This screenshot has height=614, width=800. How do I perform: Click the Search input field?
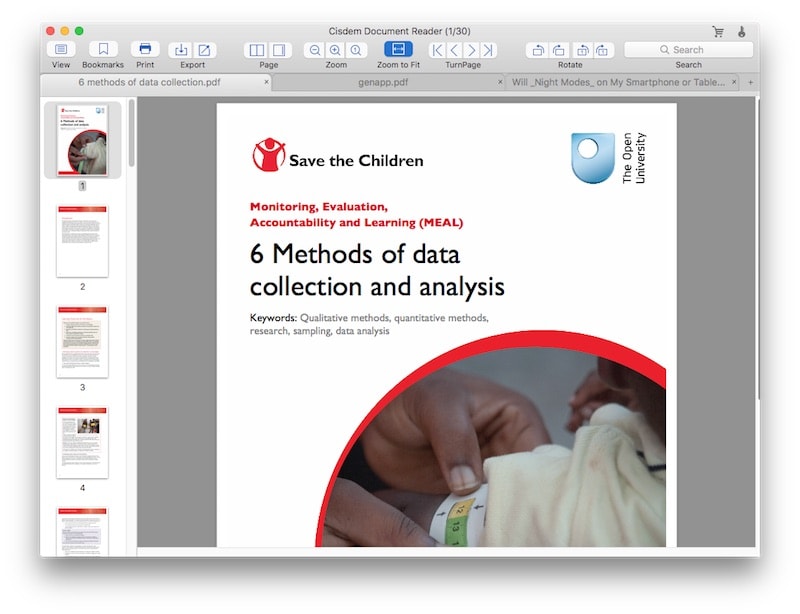point(688,50)
